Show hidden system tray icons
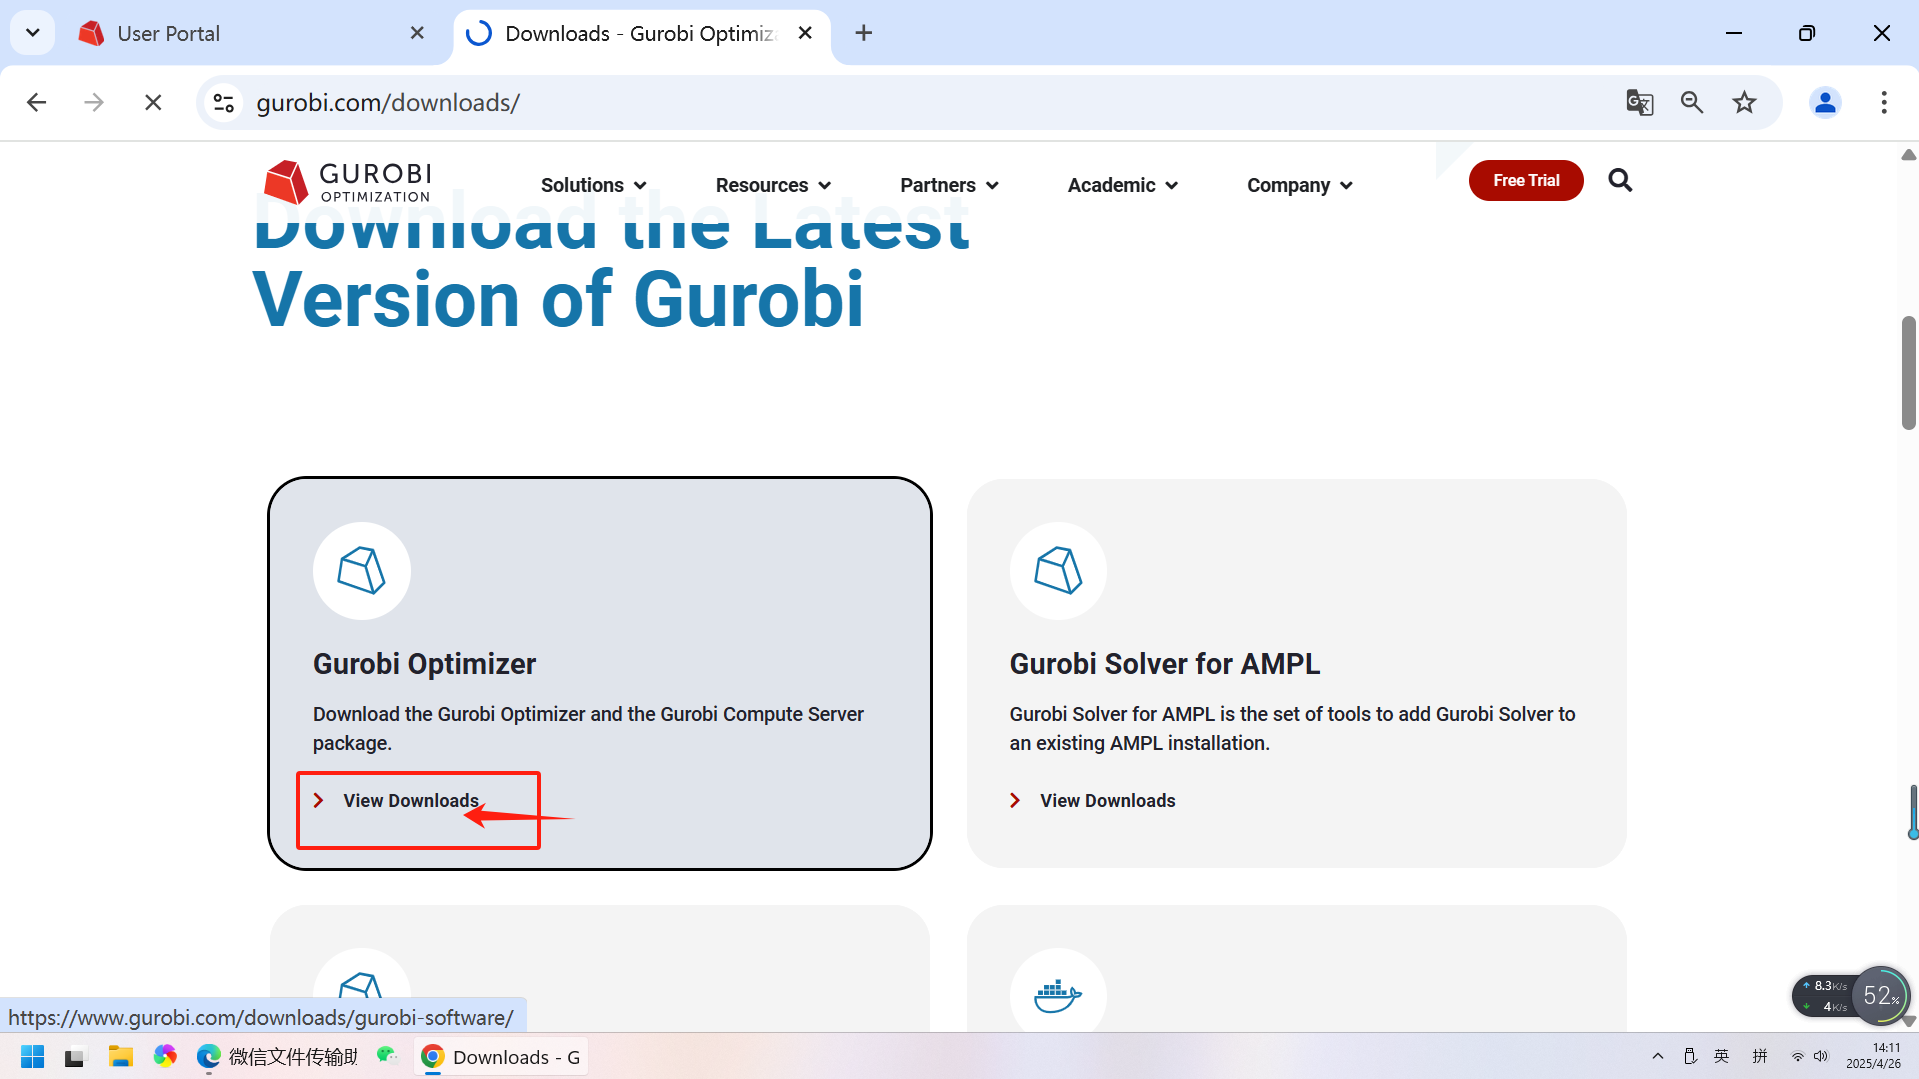Screen dimensions: 1919x1079 [x=1658, y=1056]
